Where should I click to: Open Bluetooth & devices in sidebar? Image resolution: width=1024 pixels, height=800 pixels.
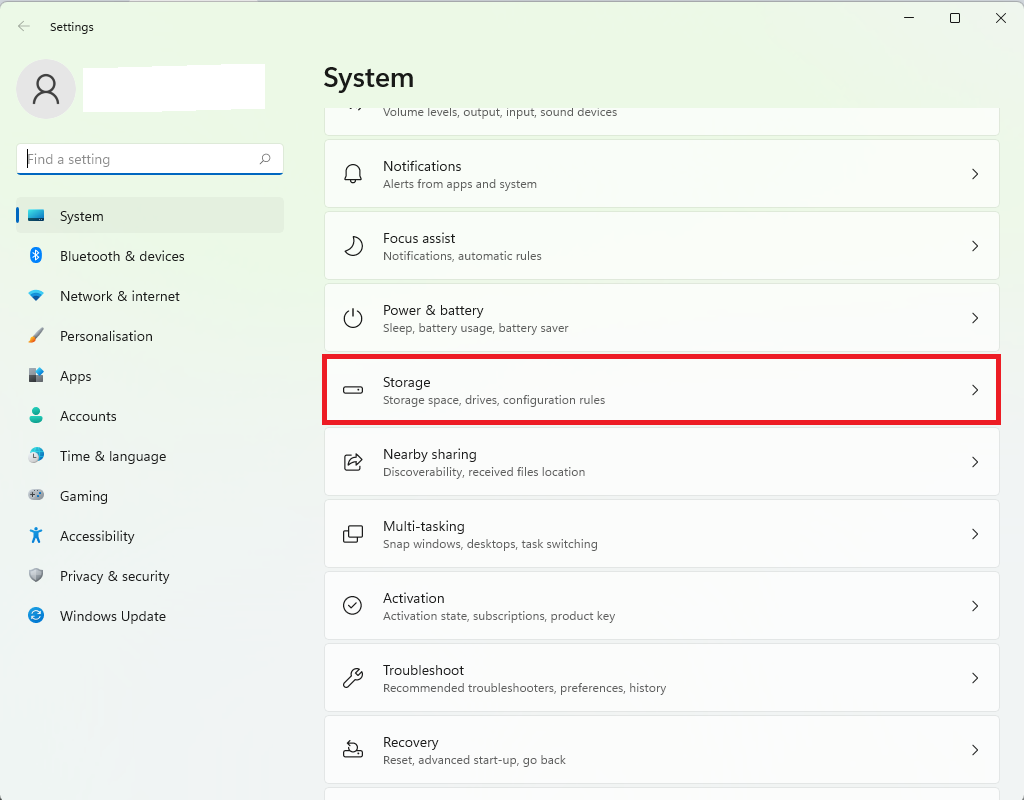tap(122, 256)
